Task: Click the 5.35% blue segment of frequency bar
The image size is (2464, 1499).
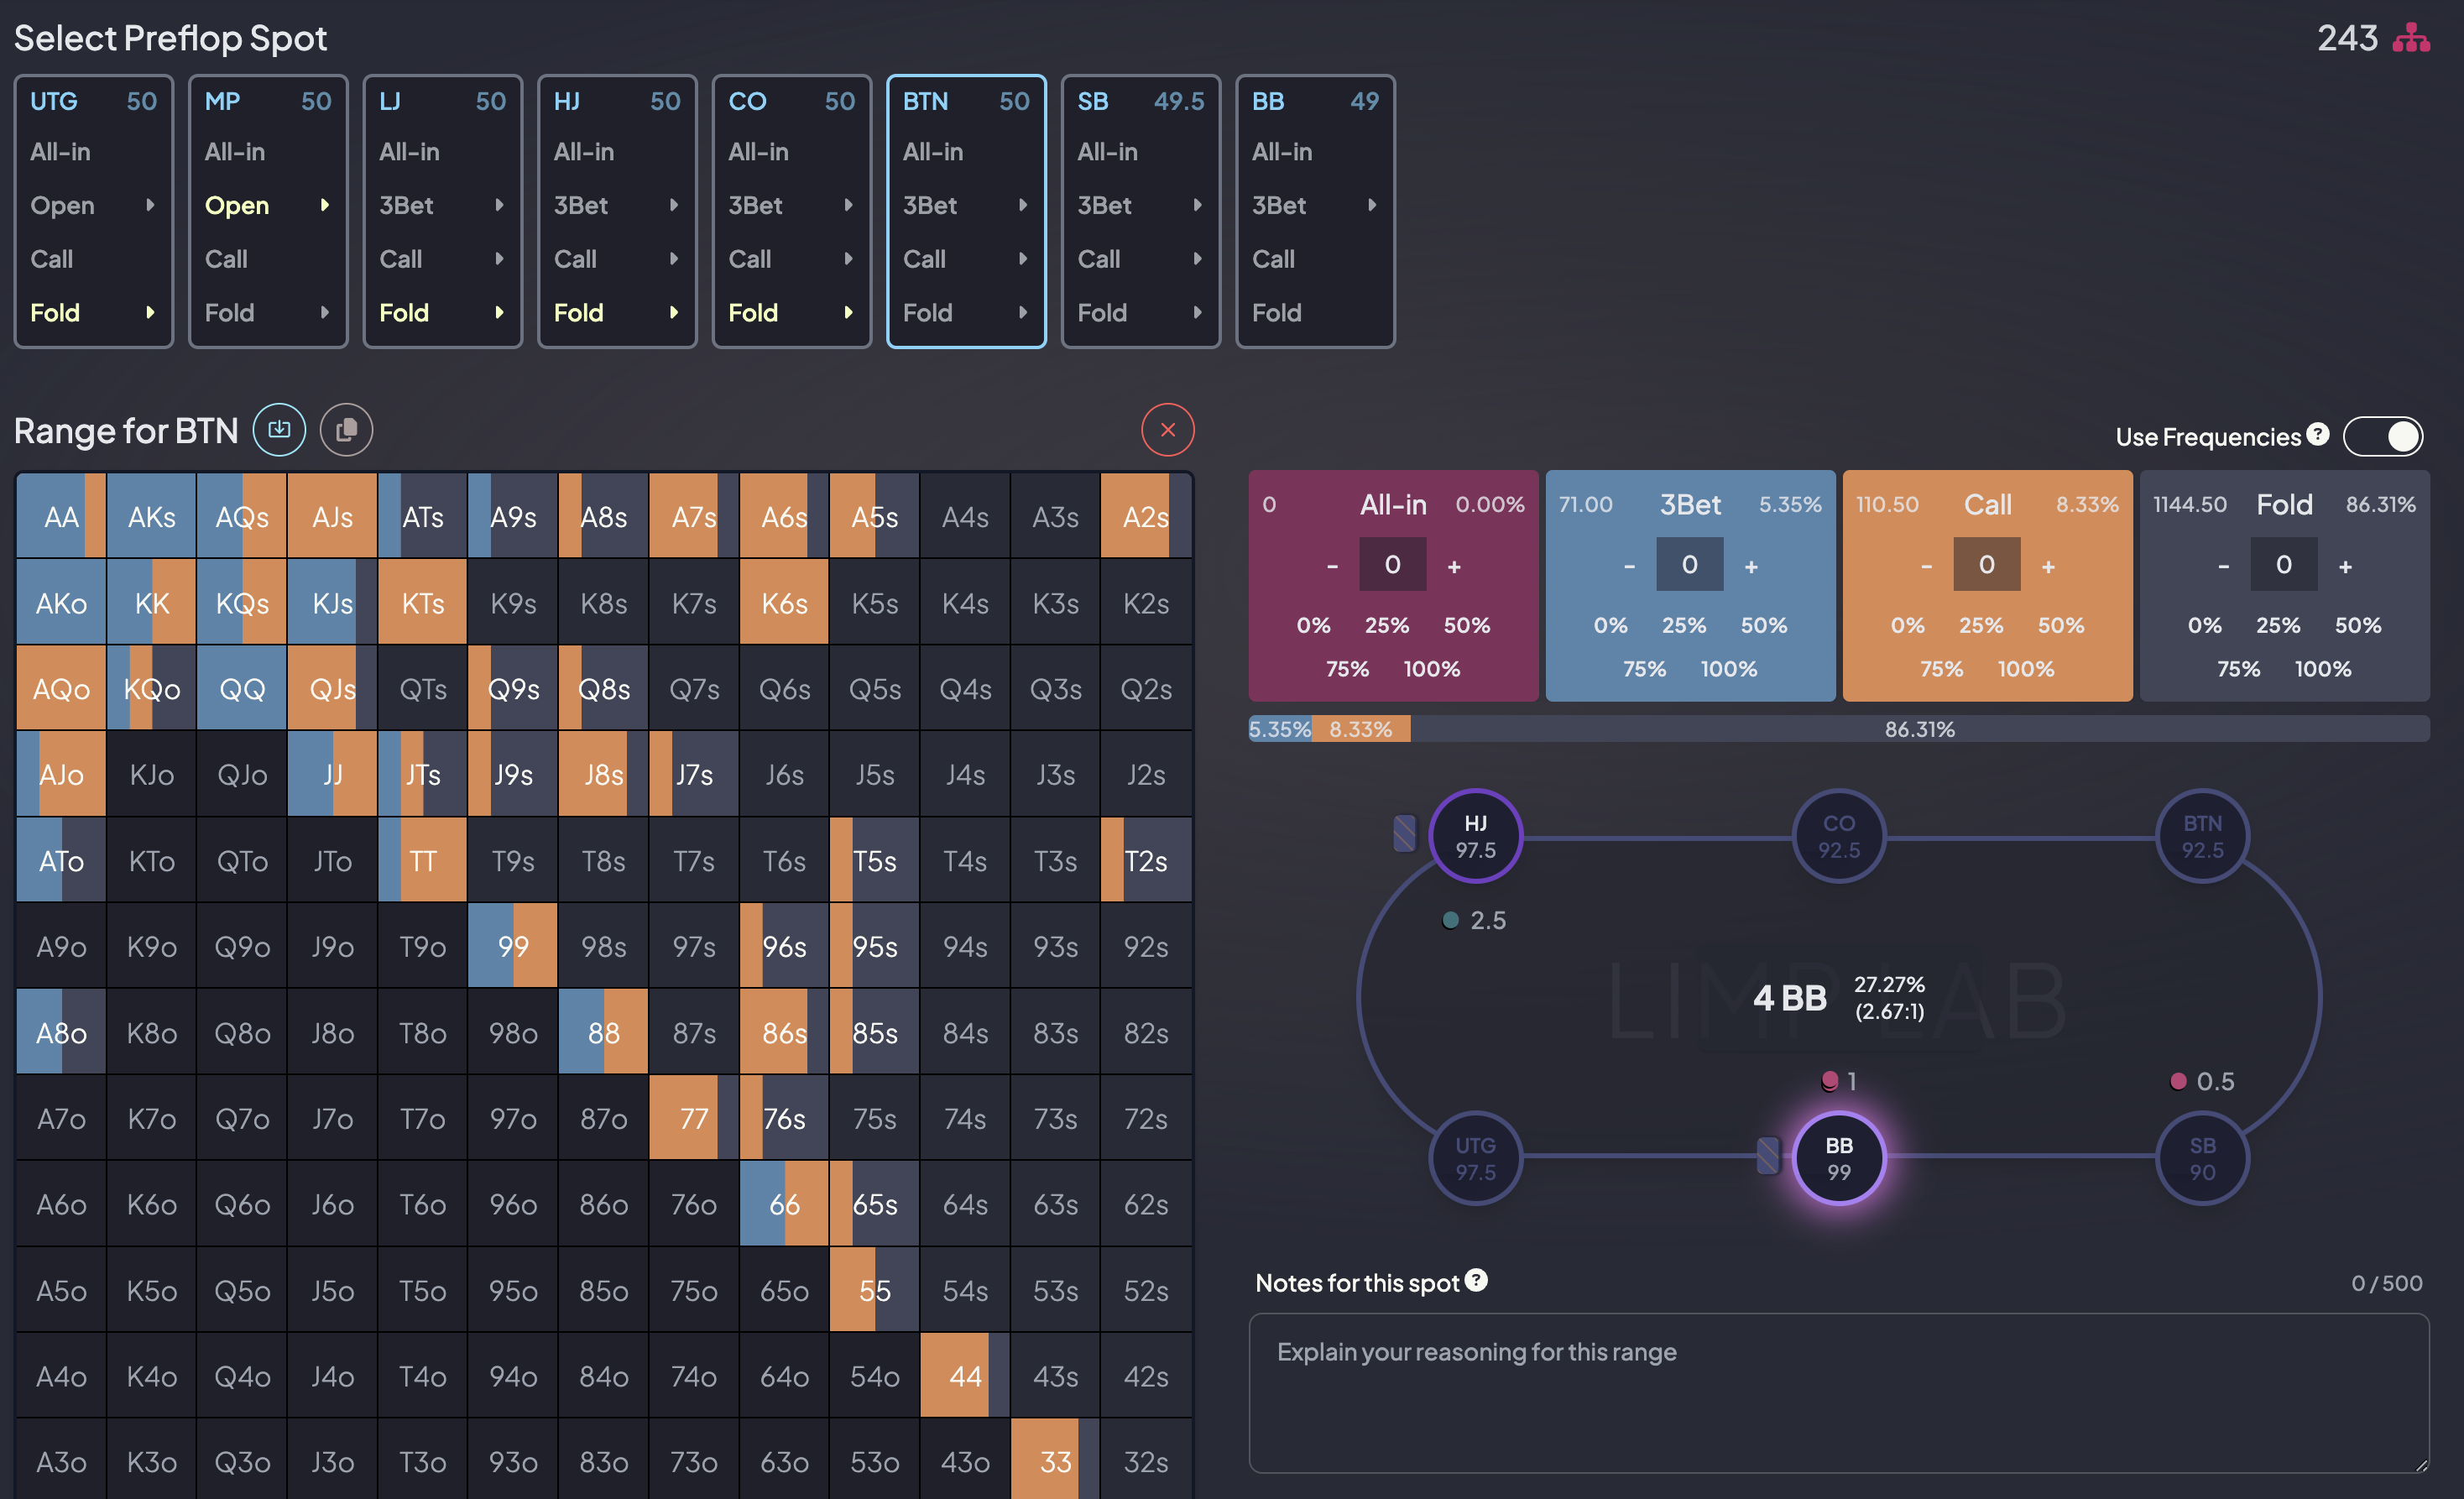Action: tap(1280, 729)
